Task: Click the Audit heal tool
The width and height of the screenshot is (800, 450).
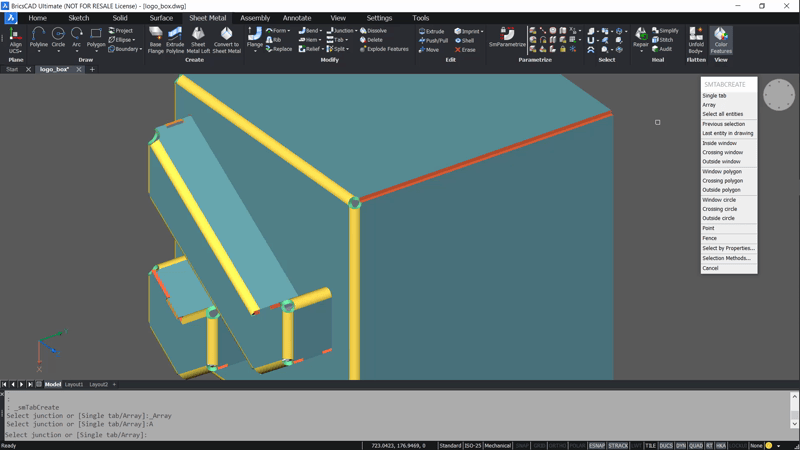Action: point(662,49)
